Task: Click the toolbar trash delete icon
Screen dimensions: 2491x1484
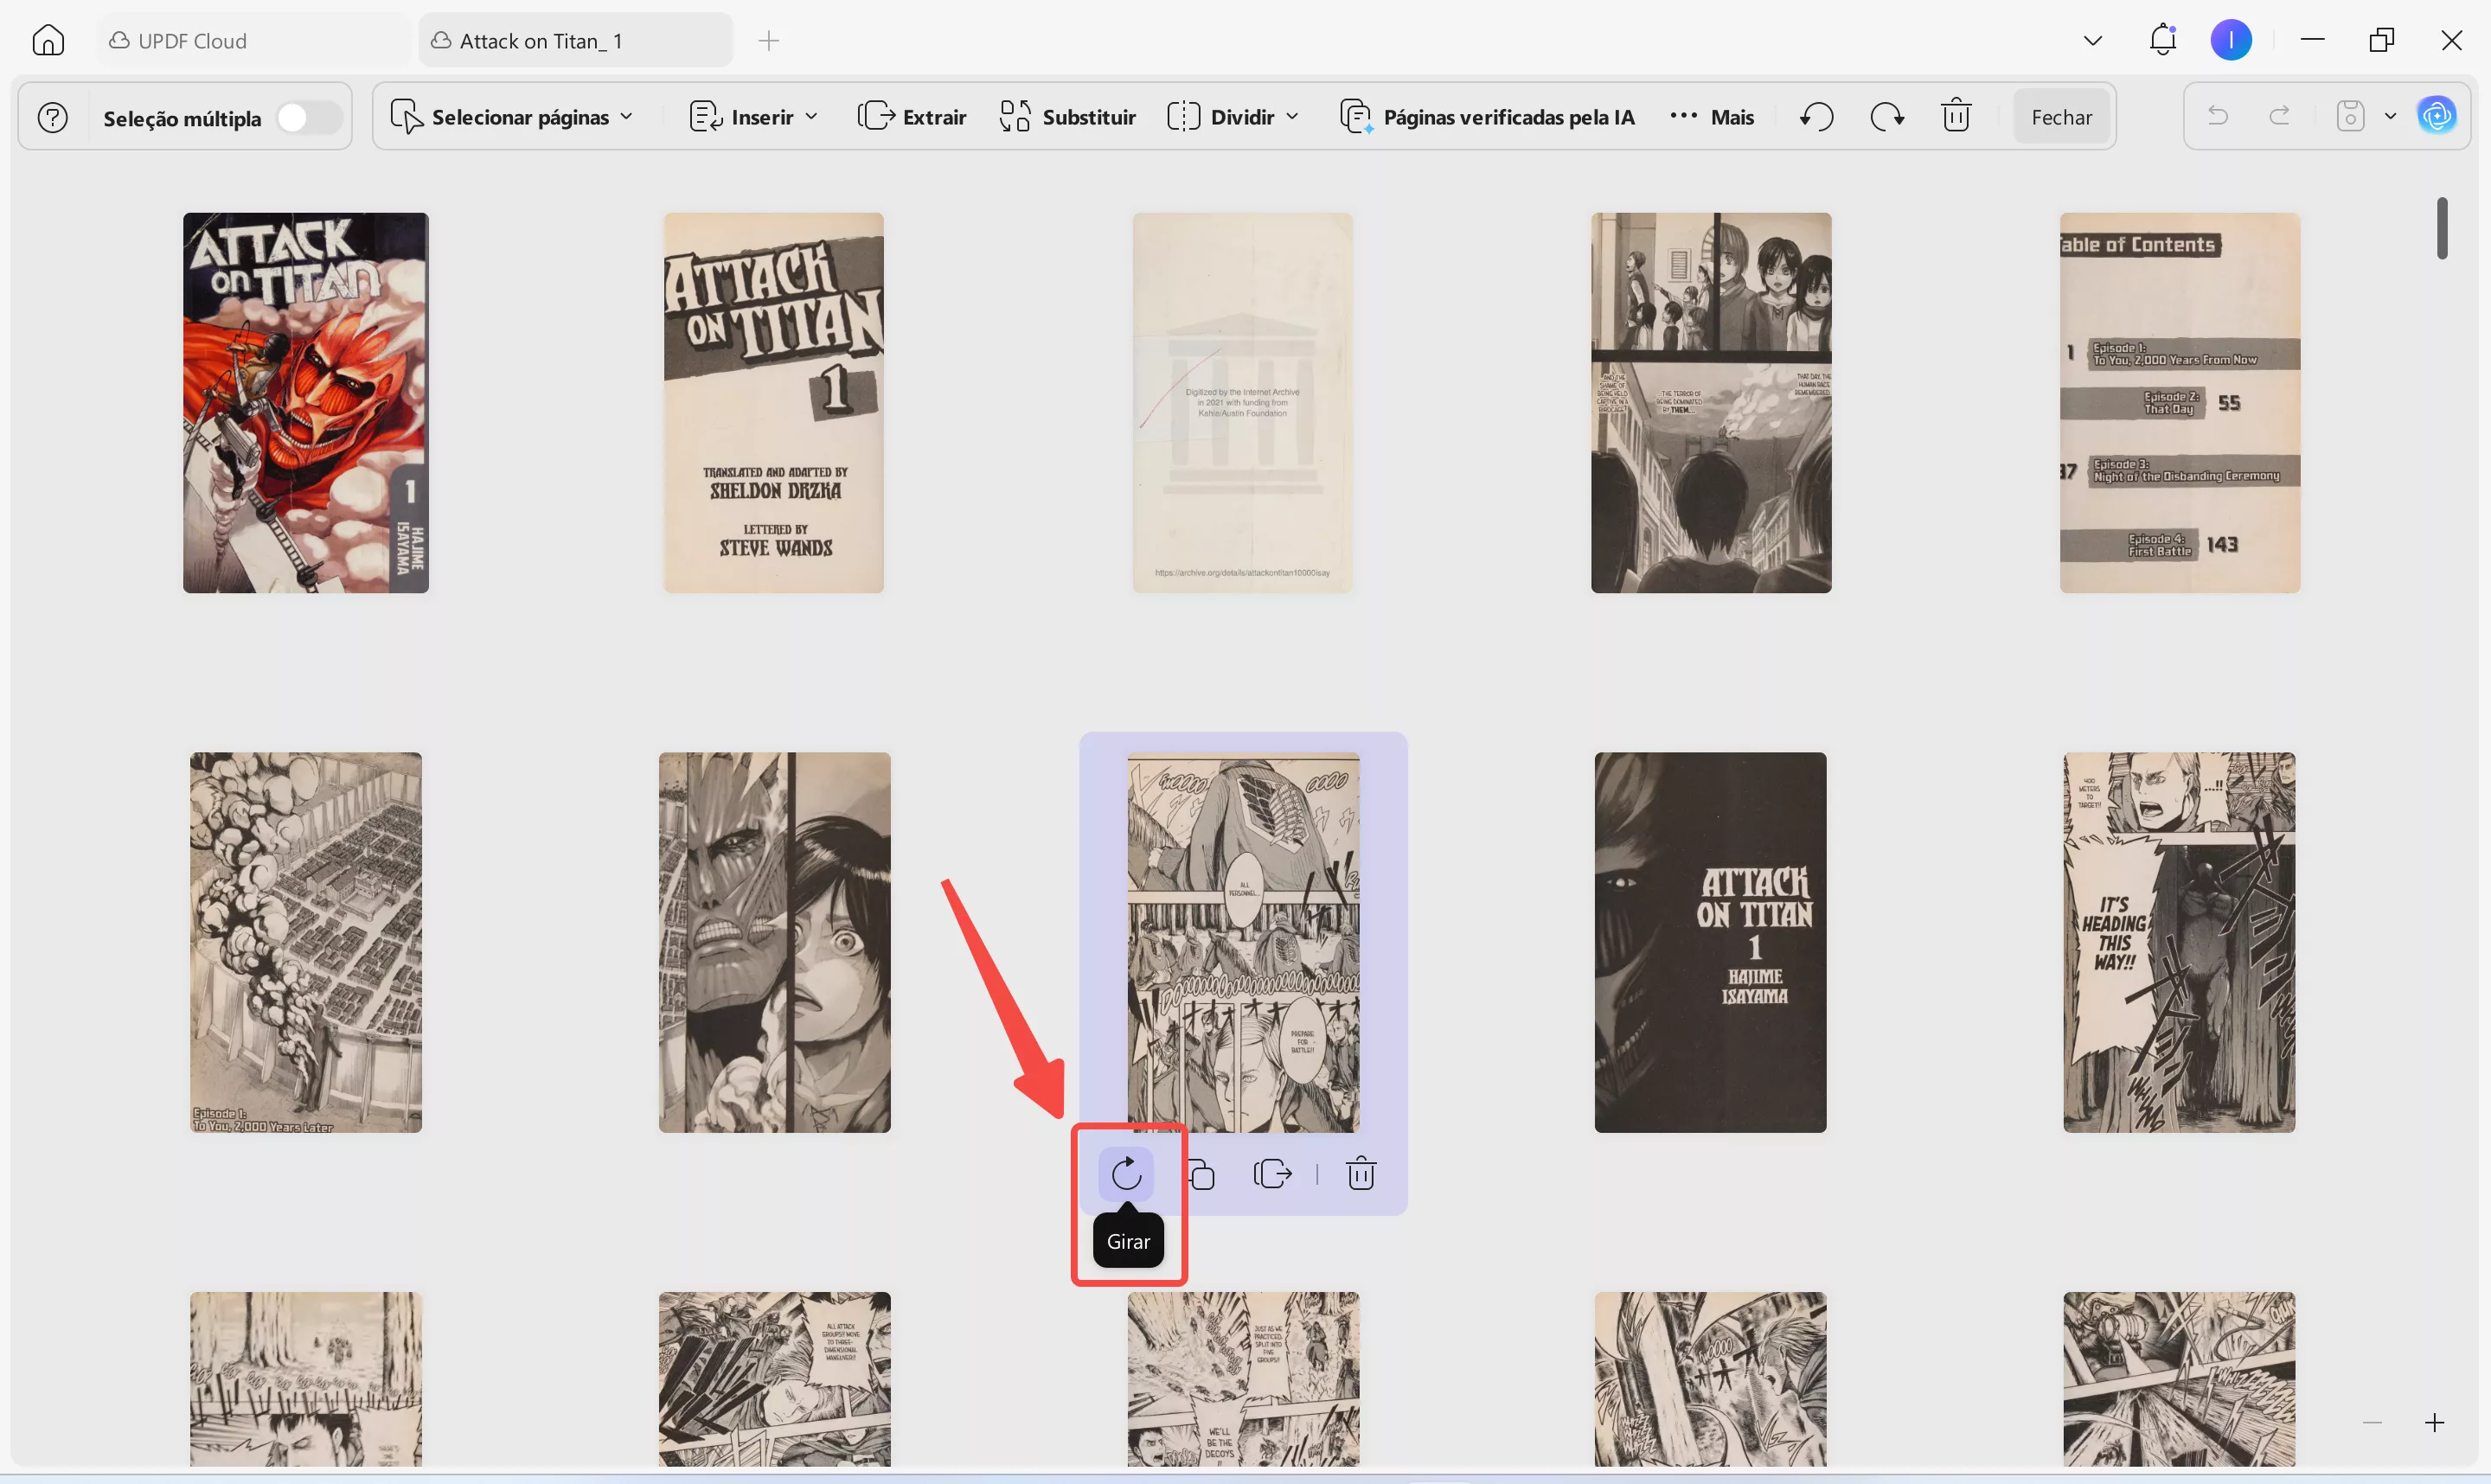Action: 1956,117
